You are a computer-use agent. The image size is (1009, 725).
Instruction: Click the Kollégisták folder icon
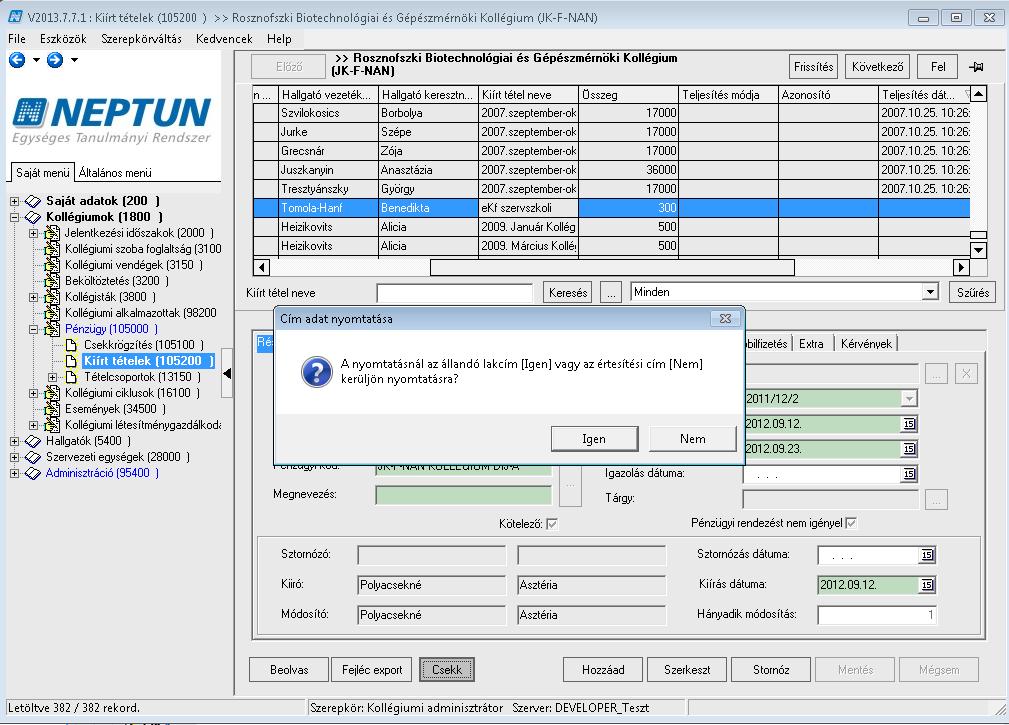pyautogui.click(x=52, y=297)
